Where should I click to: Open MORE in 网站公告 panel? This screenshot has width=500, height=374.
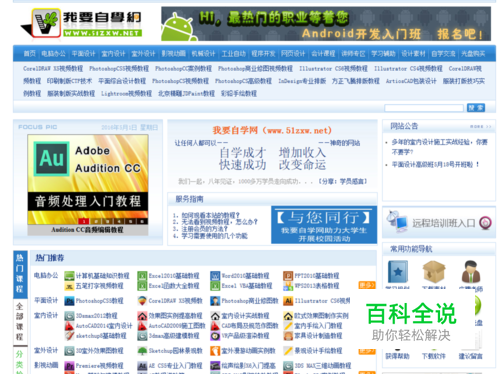[480, 127]
